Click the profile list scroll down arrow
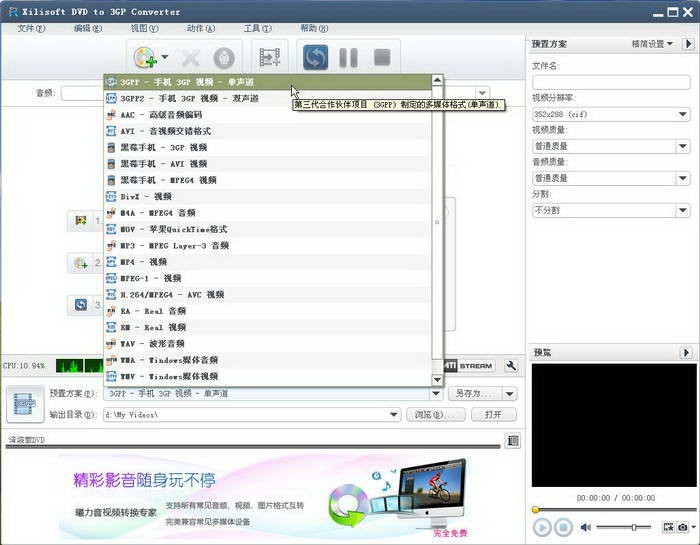The height and width of the screenshot is (545, 700). click(438, 380)
